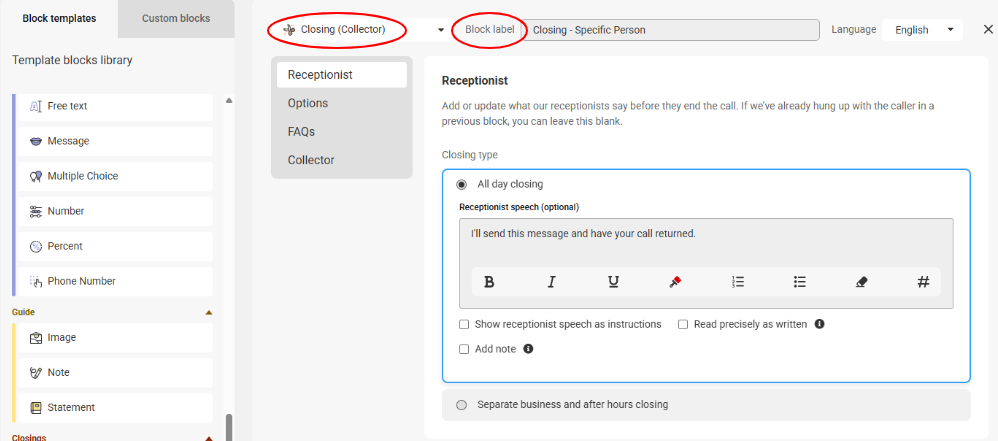This screenshot has height=441, width=998.
Task: Click info icon beside Add note
Action: tap(528, 349)
